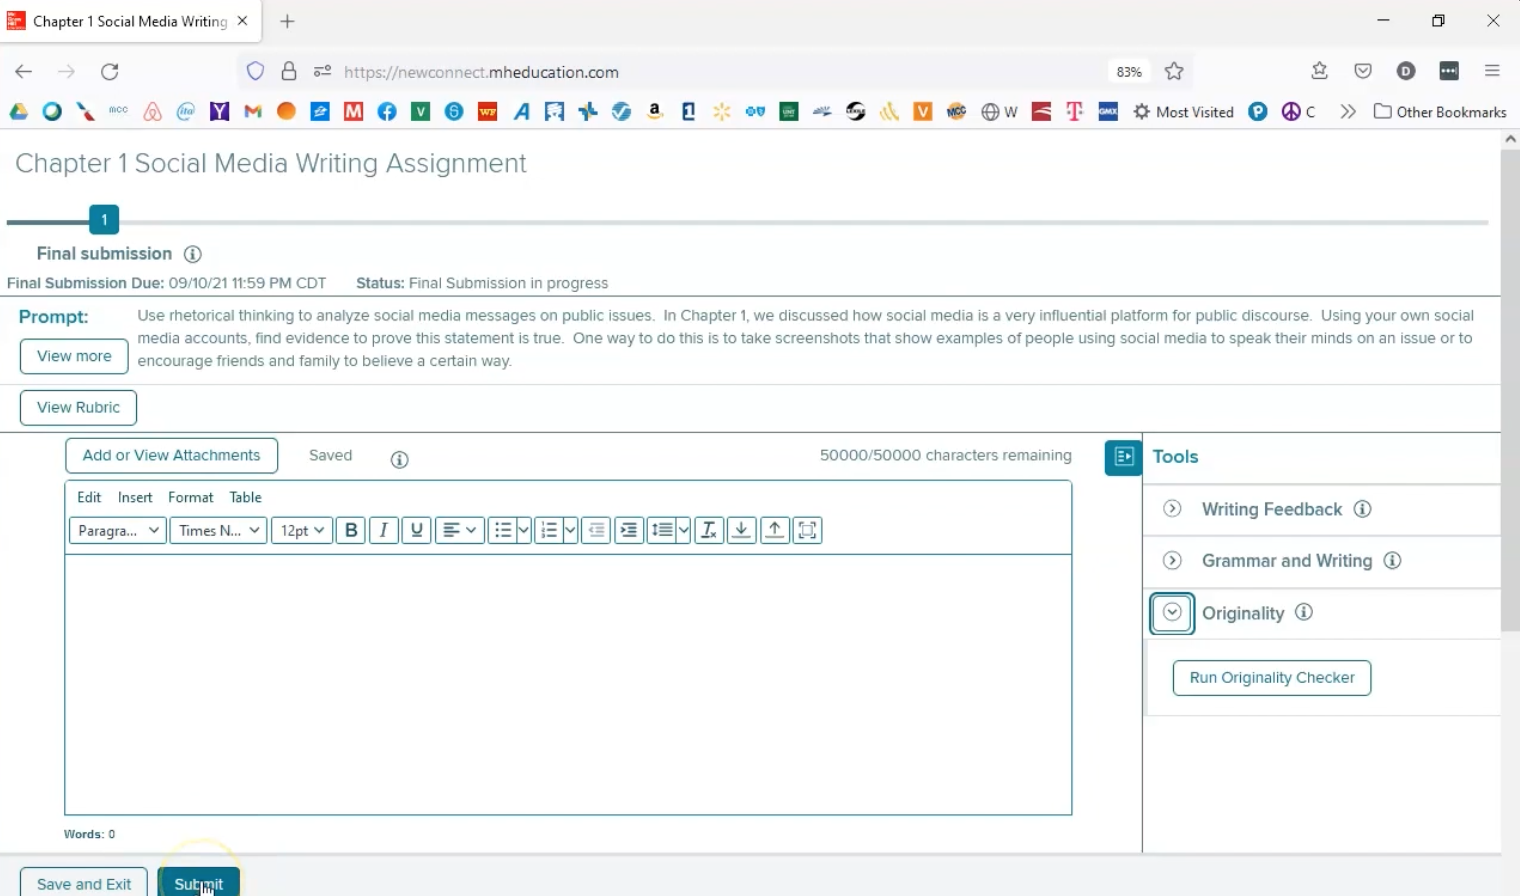This screenshot has width=1520, height=896.
Task: Collapse the Tools panel icon
Action: [x=1123, y=457]
